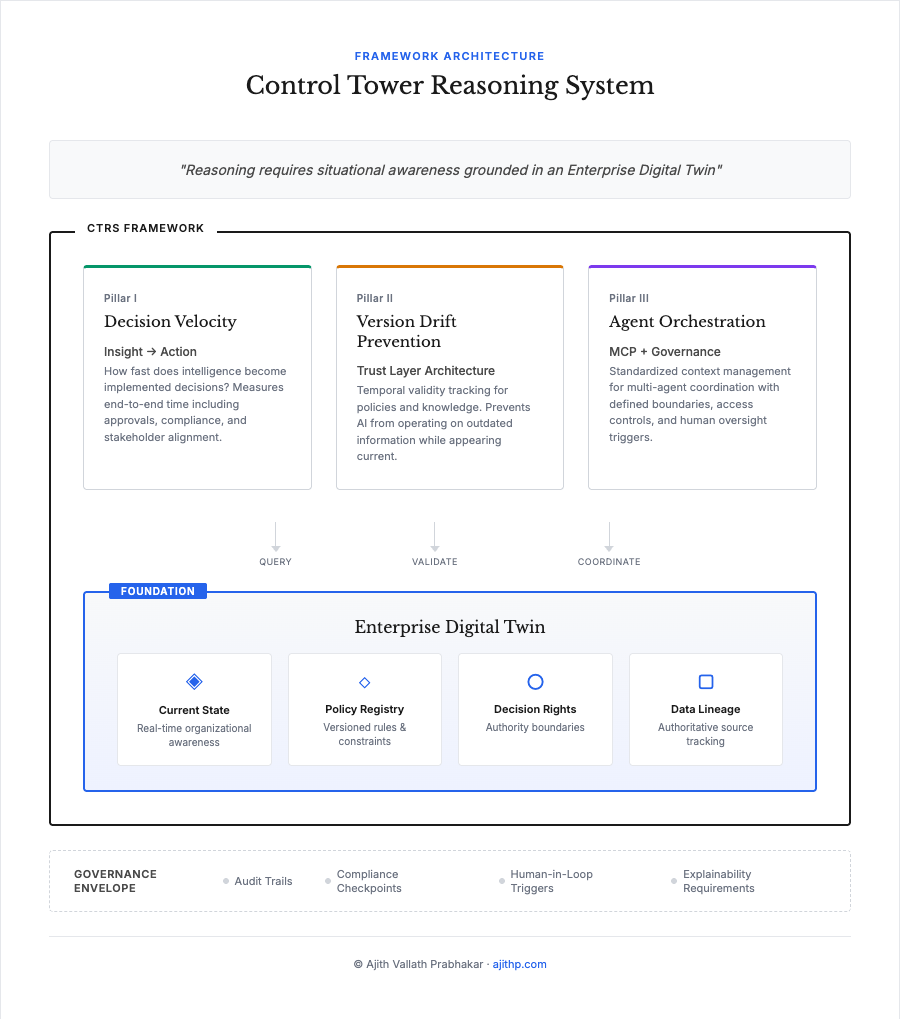Click the green bar atop Decision Velocity
The image size is (900, 1019).
pyautogui.click(x=197, y=266)
